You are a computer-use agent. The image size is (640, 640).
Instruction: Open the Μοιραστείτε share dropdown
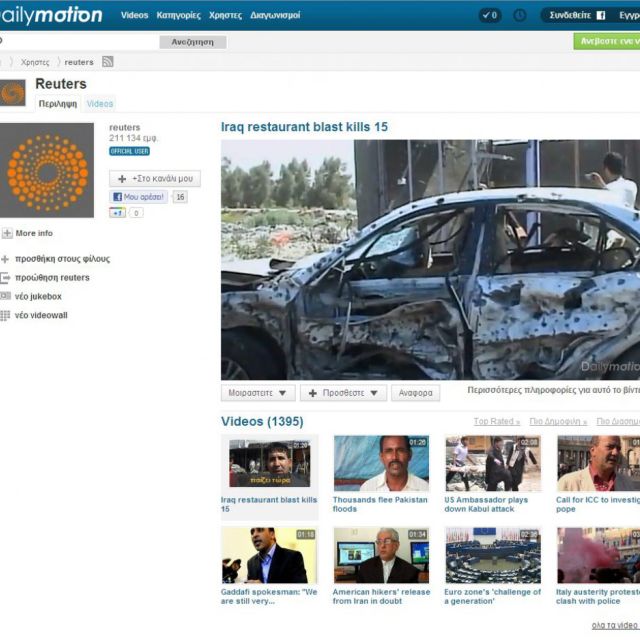pos(258,393)
